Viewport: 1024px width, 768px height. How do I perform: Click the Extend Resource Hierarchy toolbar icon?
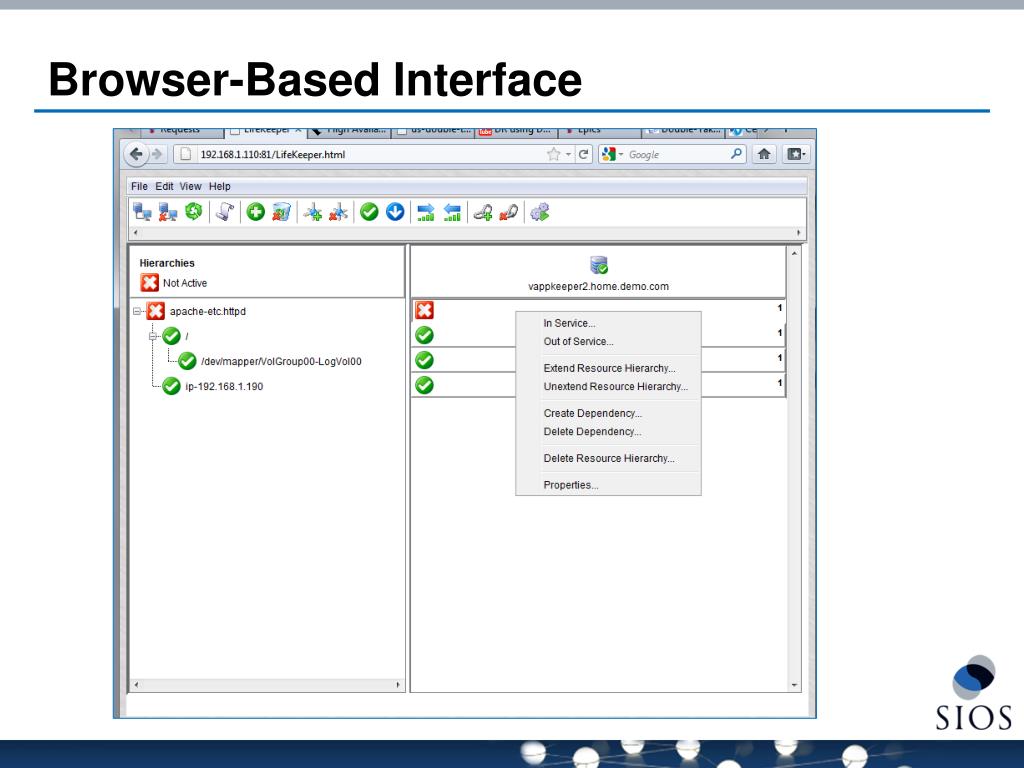pyautogui.click(x=426, y=211)
